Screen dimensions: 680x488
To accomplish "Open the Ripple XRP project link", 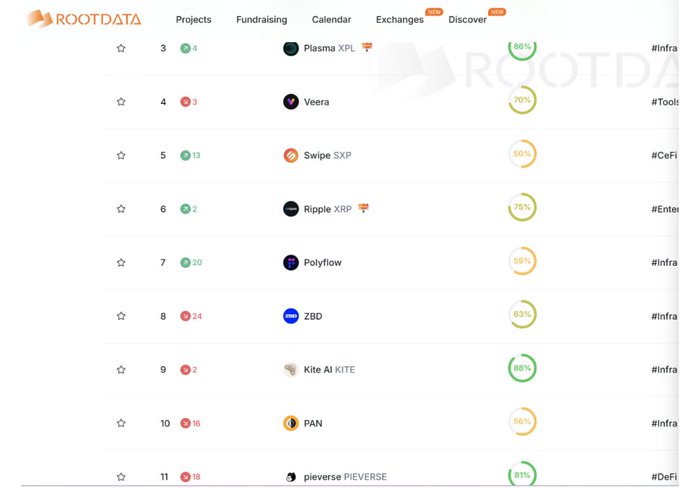I will [x=329, y=209].
